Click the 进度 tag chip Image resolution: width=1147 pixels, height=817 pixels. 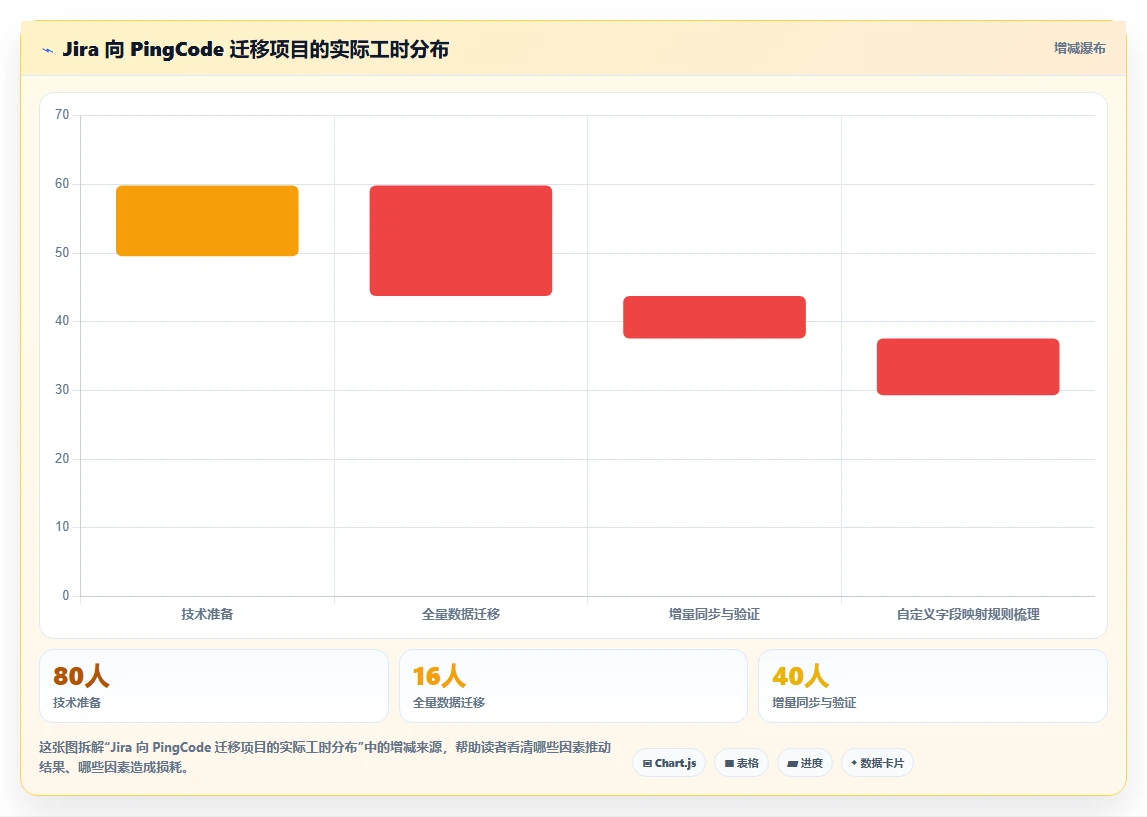click(805, 763)
